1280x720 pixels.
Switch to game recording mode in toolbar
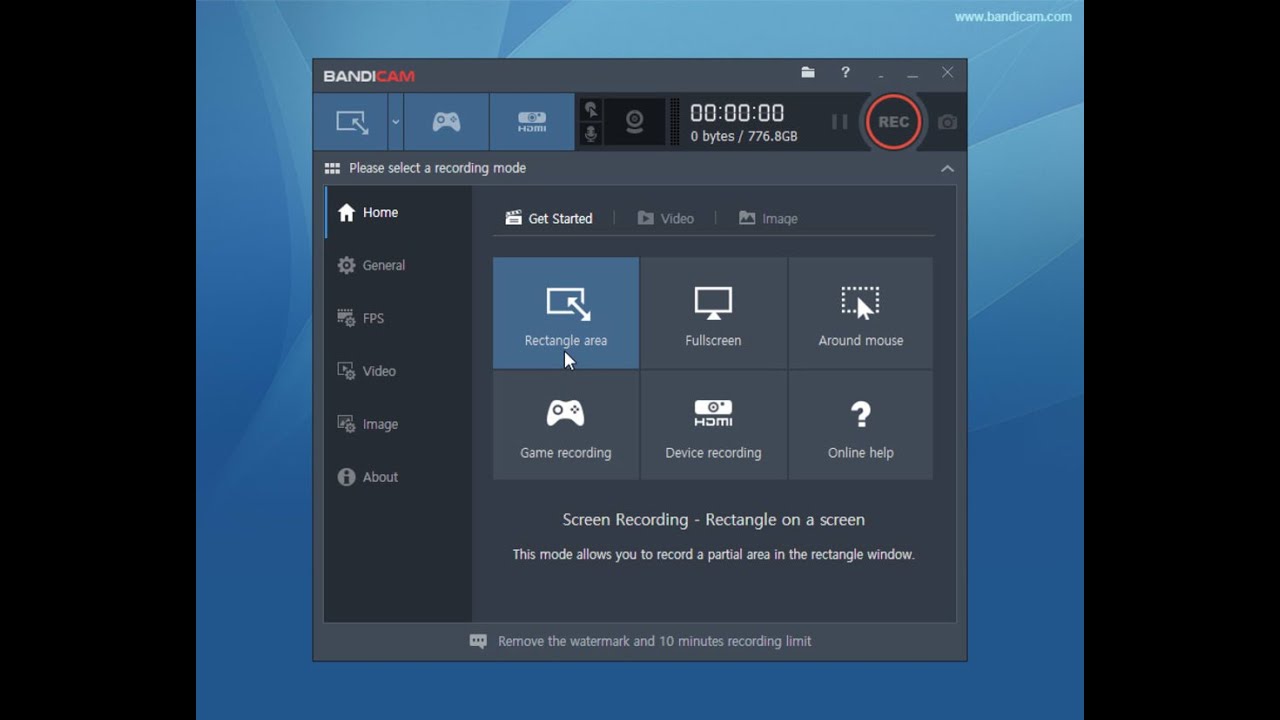click(446, 122)
